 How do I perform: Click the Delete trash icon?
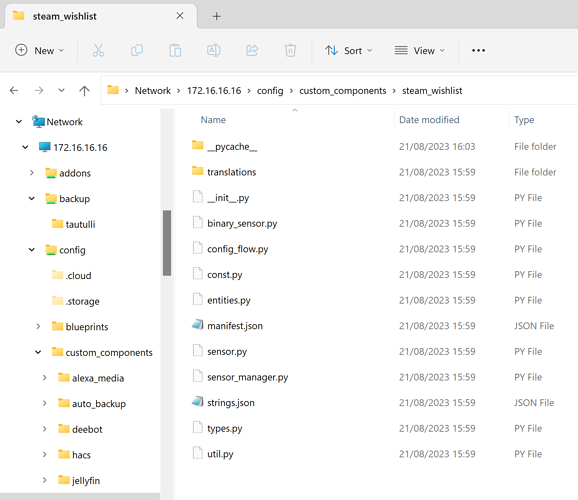click(x=290, y=50)
